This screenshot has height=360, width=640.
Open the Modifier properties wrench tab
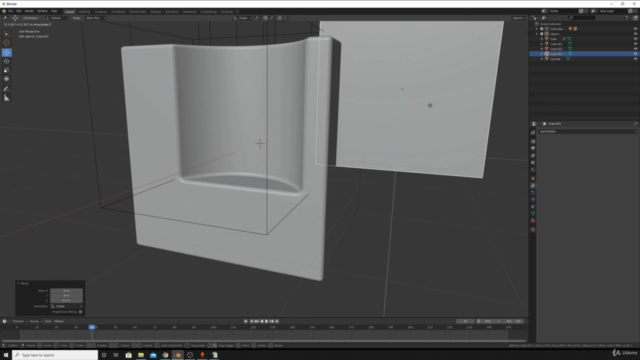pyautogui.click(x=533, y=186)
